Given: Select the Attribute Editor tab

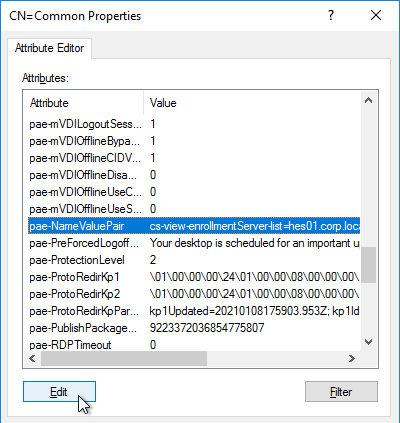Looking at the screenshot, I should 49,48.
